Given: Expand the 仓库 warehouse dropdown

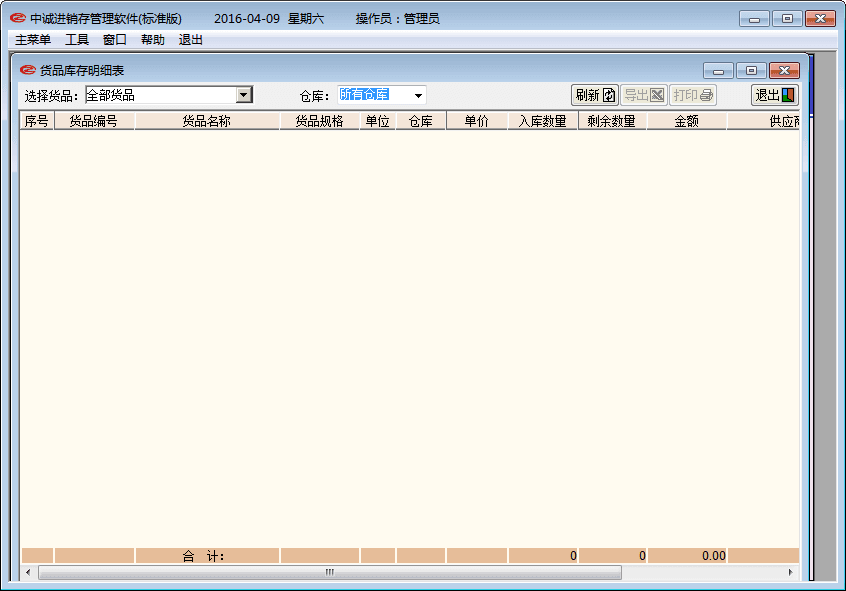Looking at the screenshot, I should pyautogui.click(x=418, y=96).
